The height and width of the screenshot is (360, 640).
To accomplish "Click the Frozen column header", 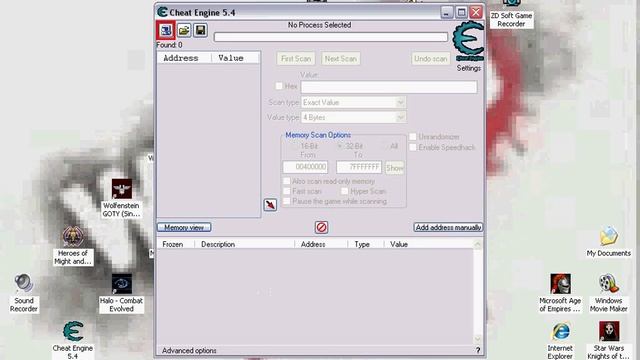I will (x=176, y=244).
